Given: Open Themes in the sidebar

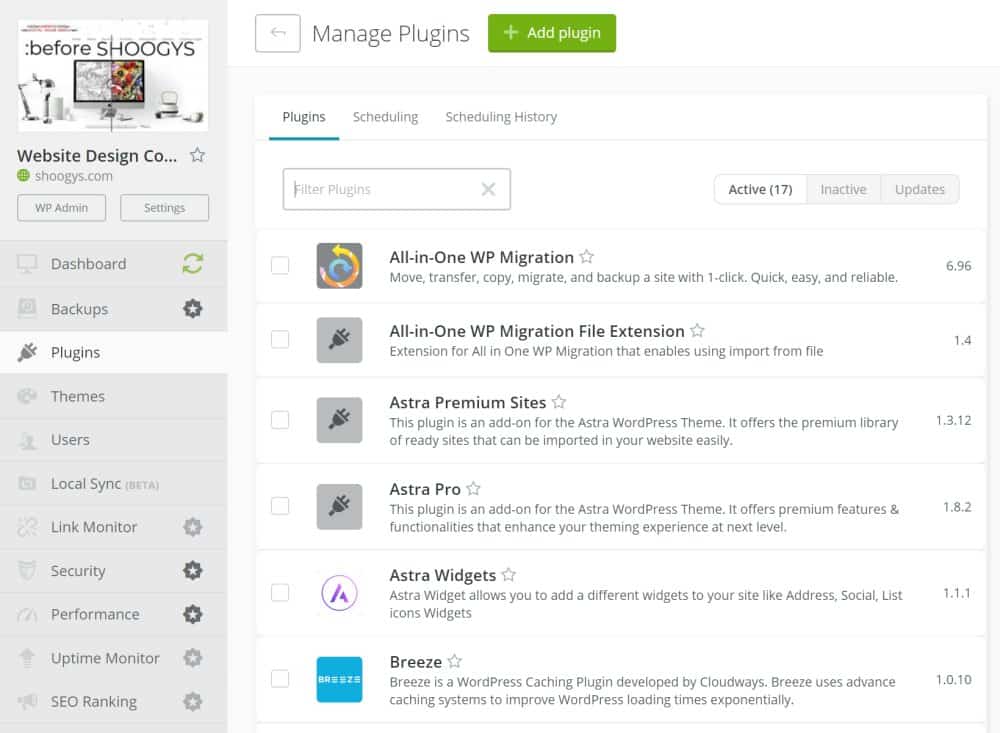Looking at the screenshot, I should [x=114, y=396].
